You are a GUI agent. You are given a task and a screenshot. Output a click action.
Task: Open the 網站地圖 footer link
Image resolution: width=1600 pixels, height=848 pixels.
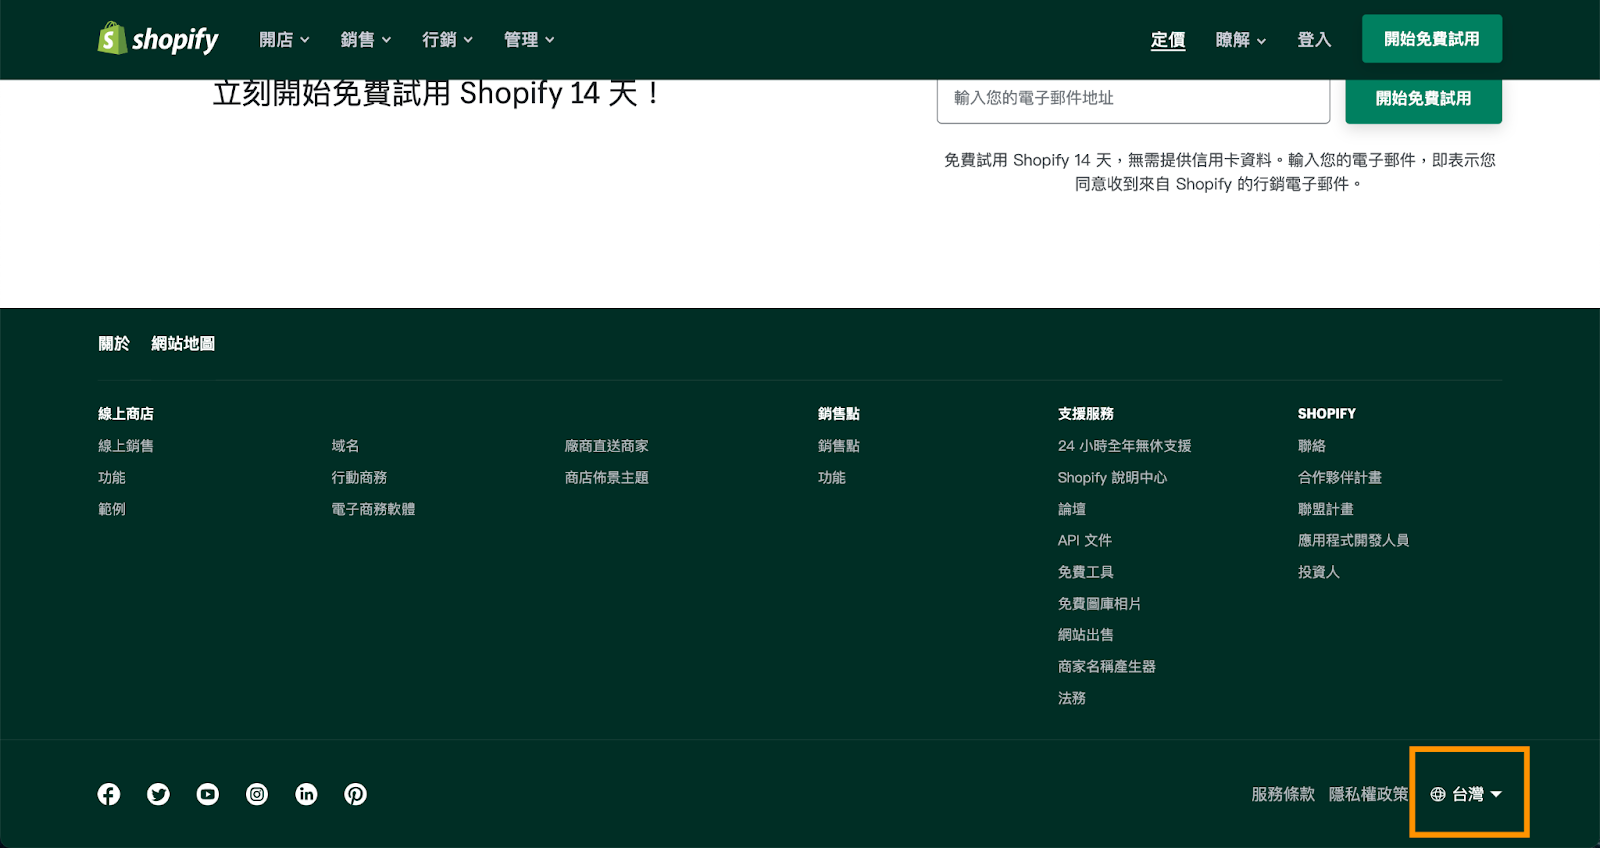pos(183,343)
